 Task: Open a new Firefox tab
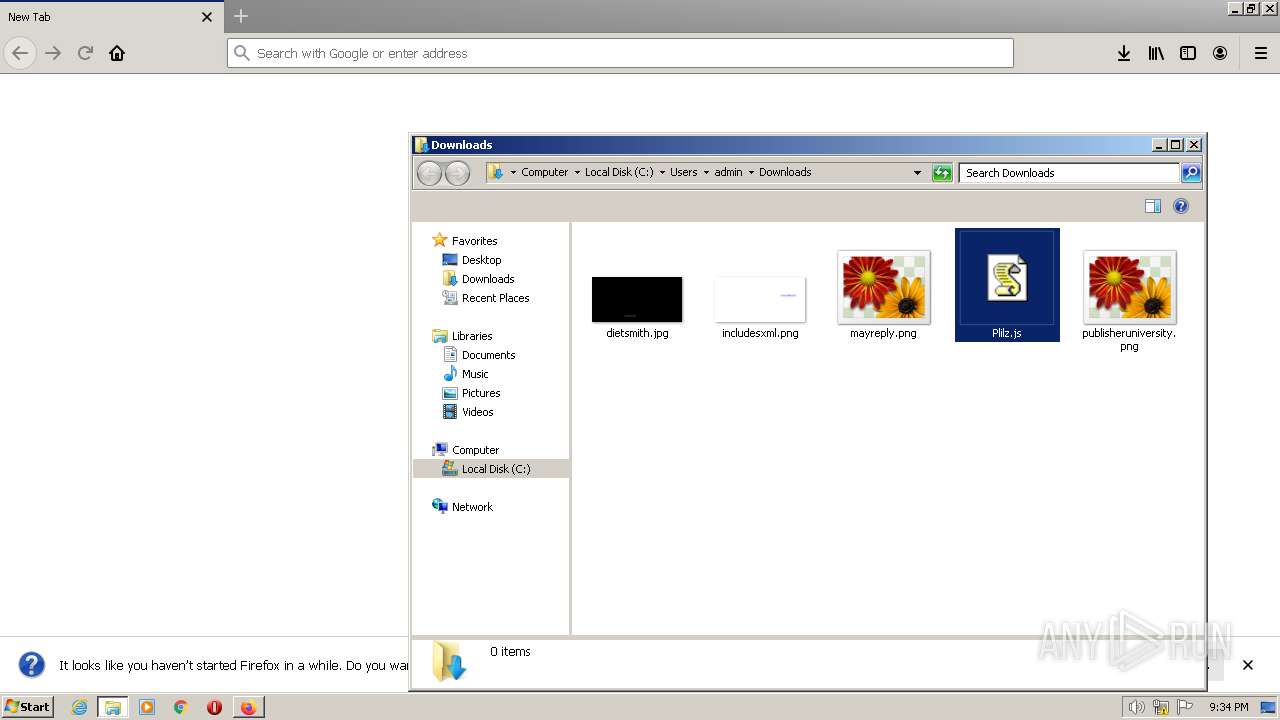click(x=241, y=16)
